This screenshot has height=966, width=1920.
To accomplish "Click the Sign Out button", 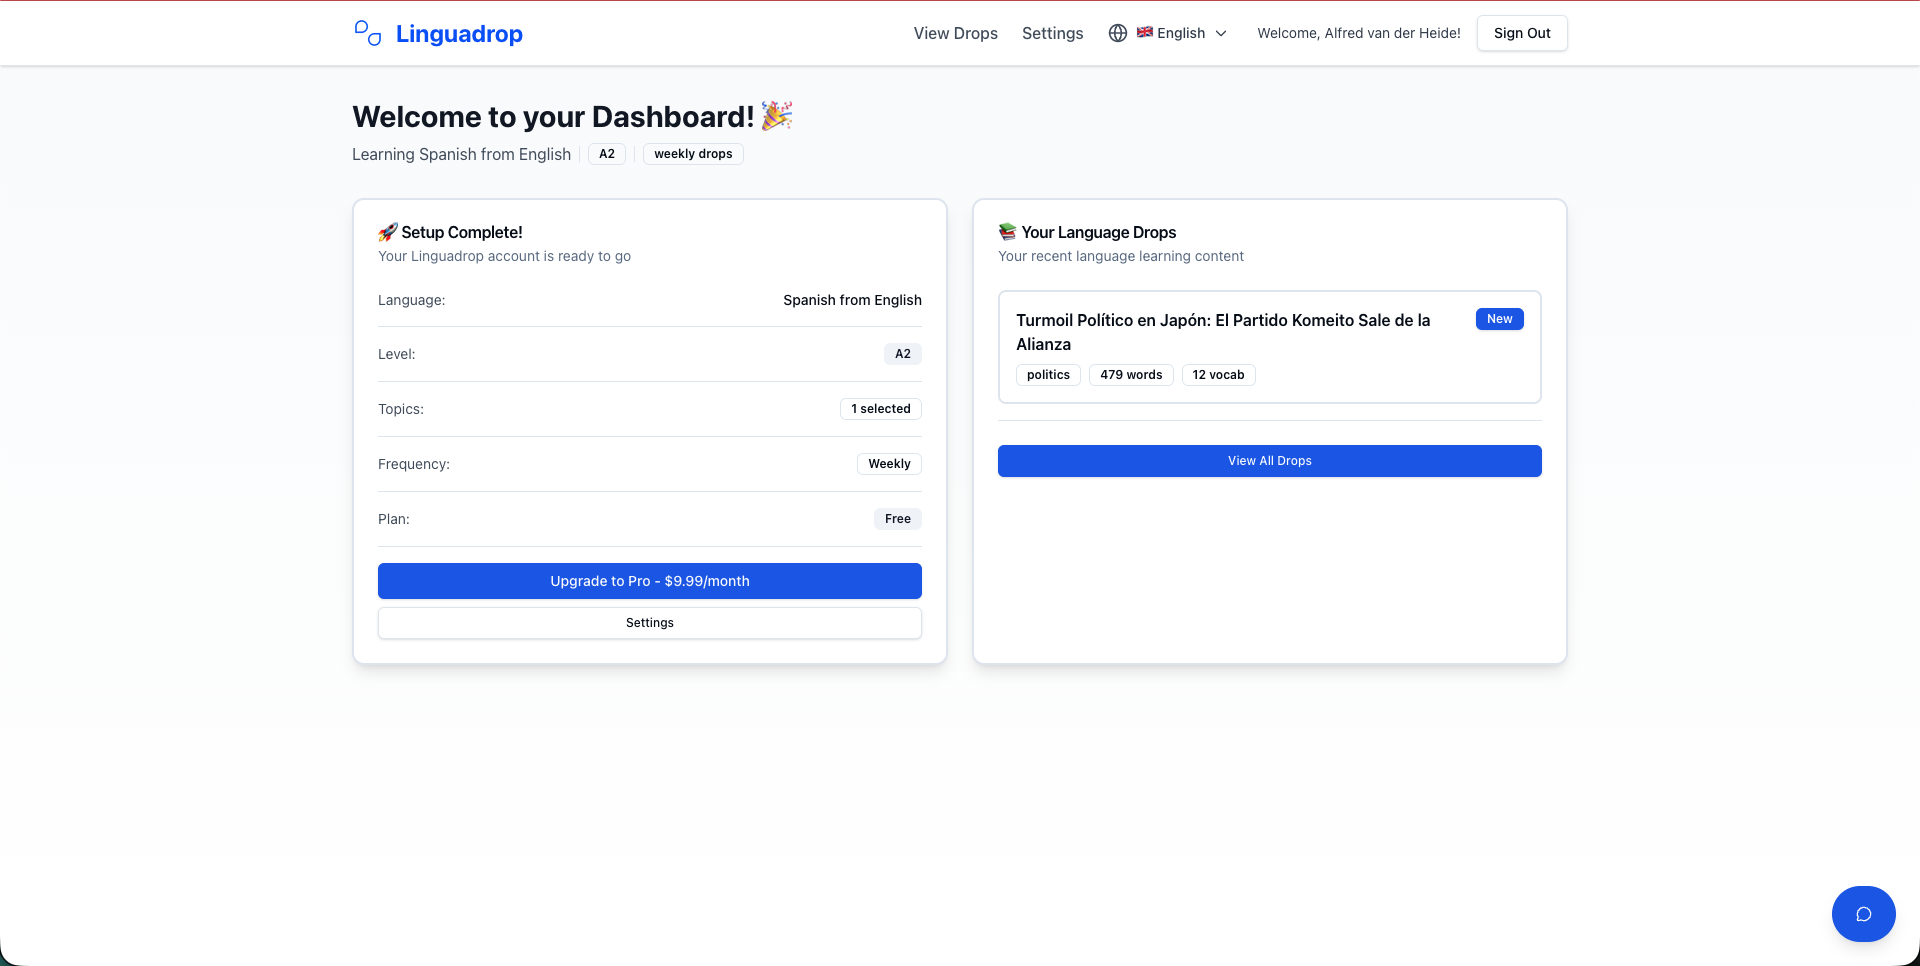I will click(x=1522, y=33).
